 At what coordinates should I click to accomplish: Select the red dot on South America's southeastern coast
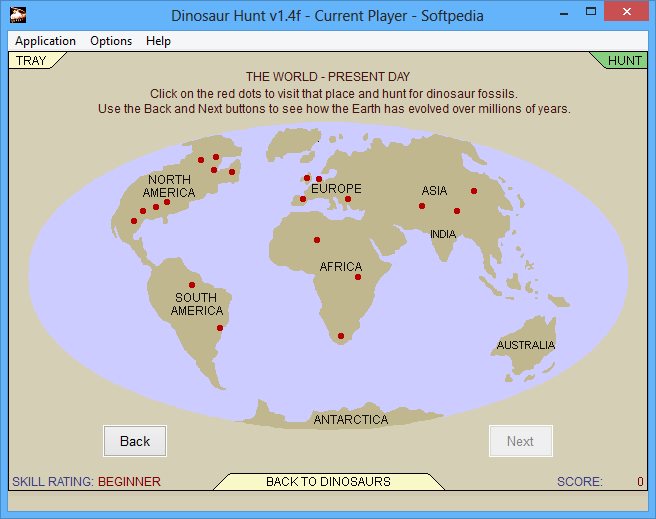click(x=220, y=328)
